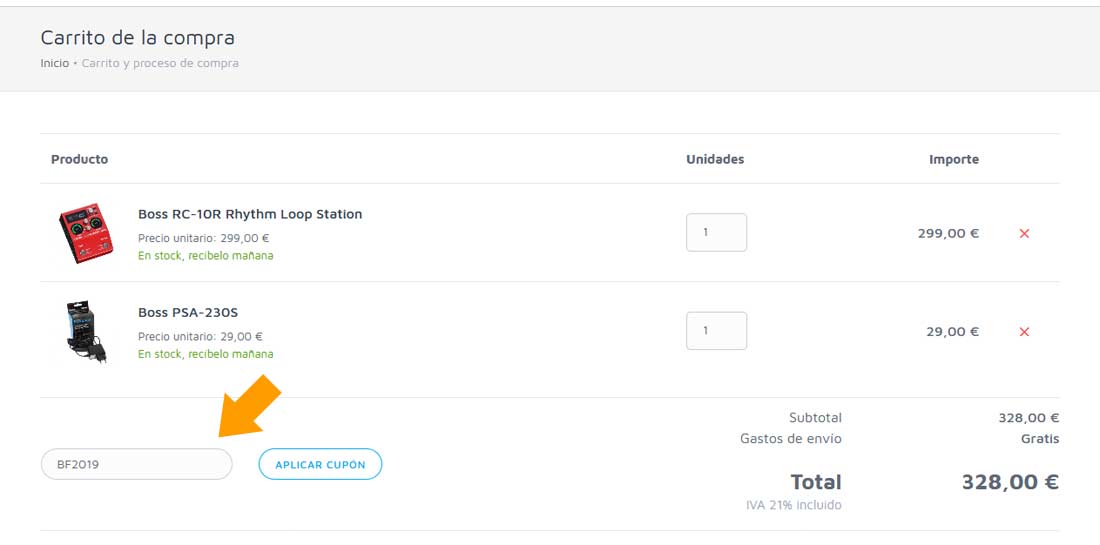Select the 'Carrito y proceso de compra' breadcrumb

click(160, 63)
